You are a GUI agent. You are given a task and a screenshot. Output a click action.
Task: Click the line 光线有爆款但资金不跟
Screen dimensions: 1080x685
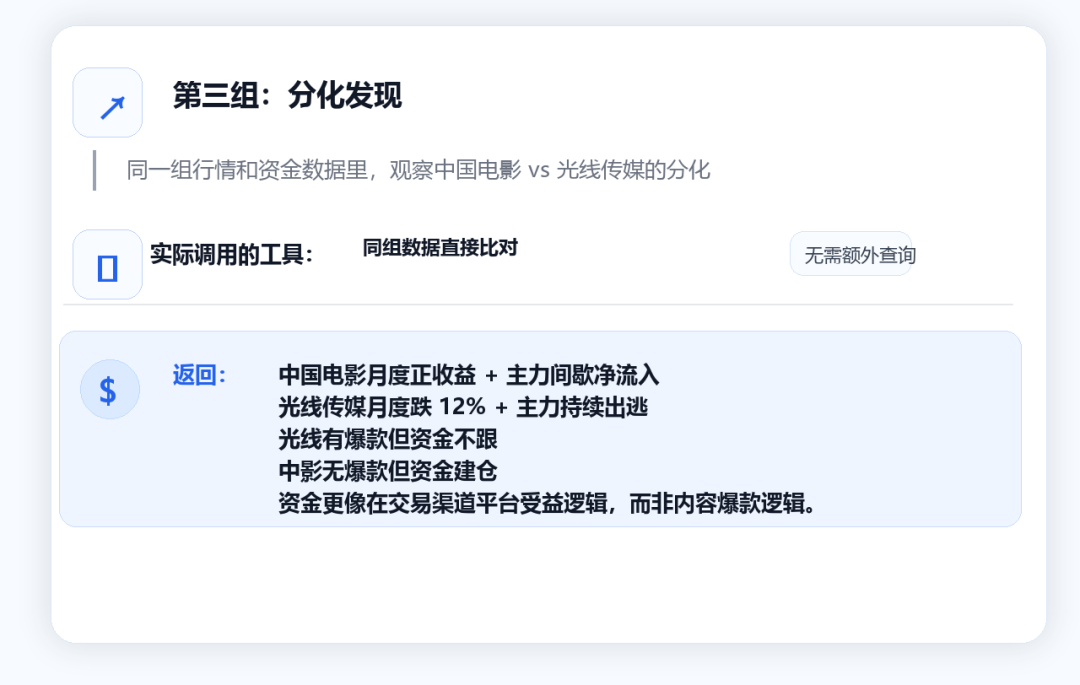click(x=388, y=439)
